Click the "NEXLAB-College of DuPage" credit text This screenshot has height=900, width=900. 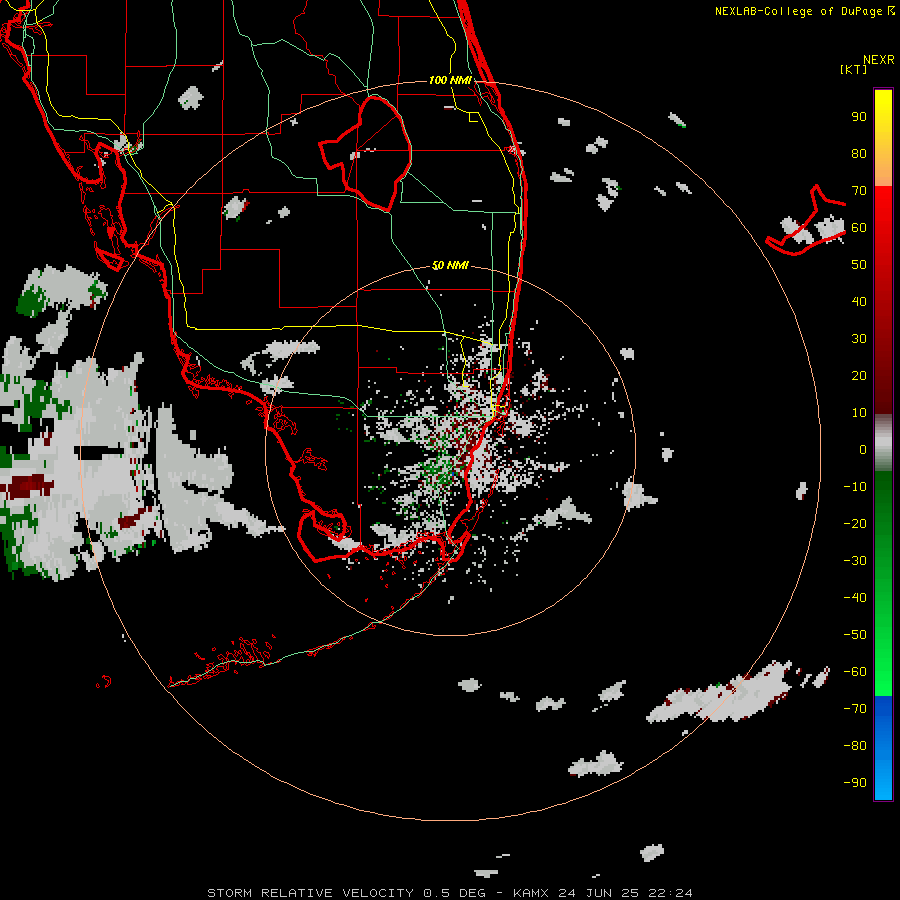click(x=798, y=11)
